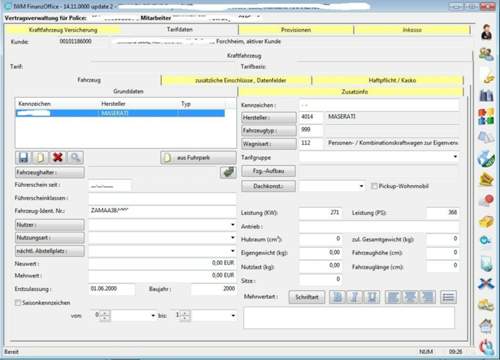Click the Fahrzeughalter button
Image resolution: width=500 pixels, height=360 pixels.
point(50,172)
